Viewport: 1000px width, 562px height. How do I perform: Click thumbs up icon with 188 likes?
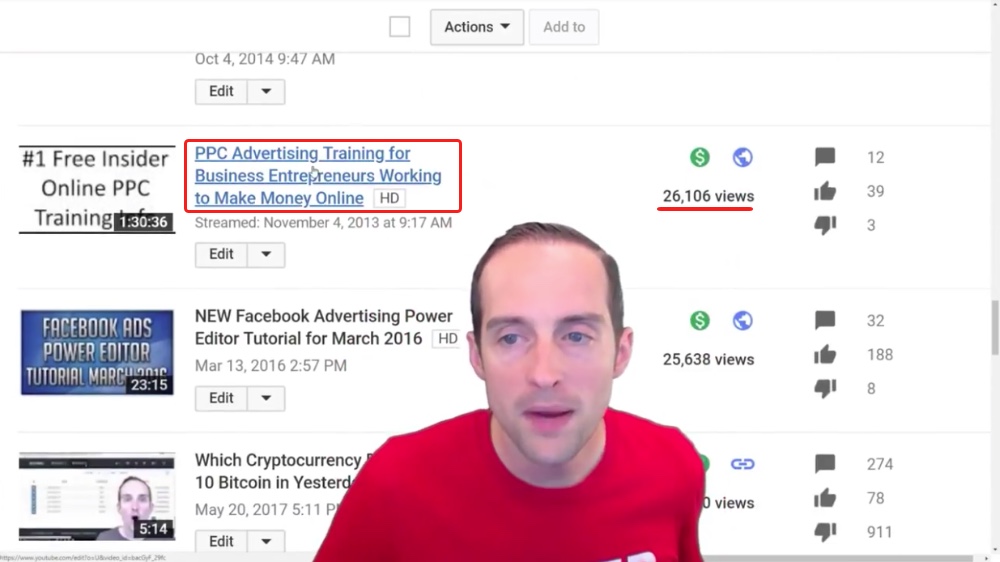[x=825, y=354]
